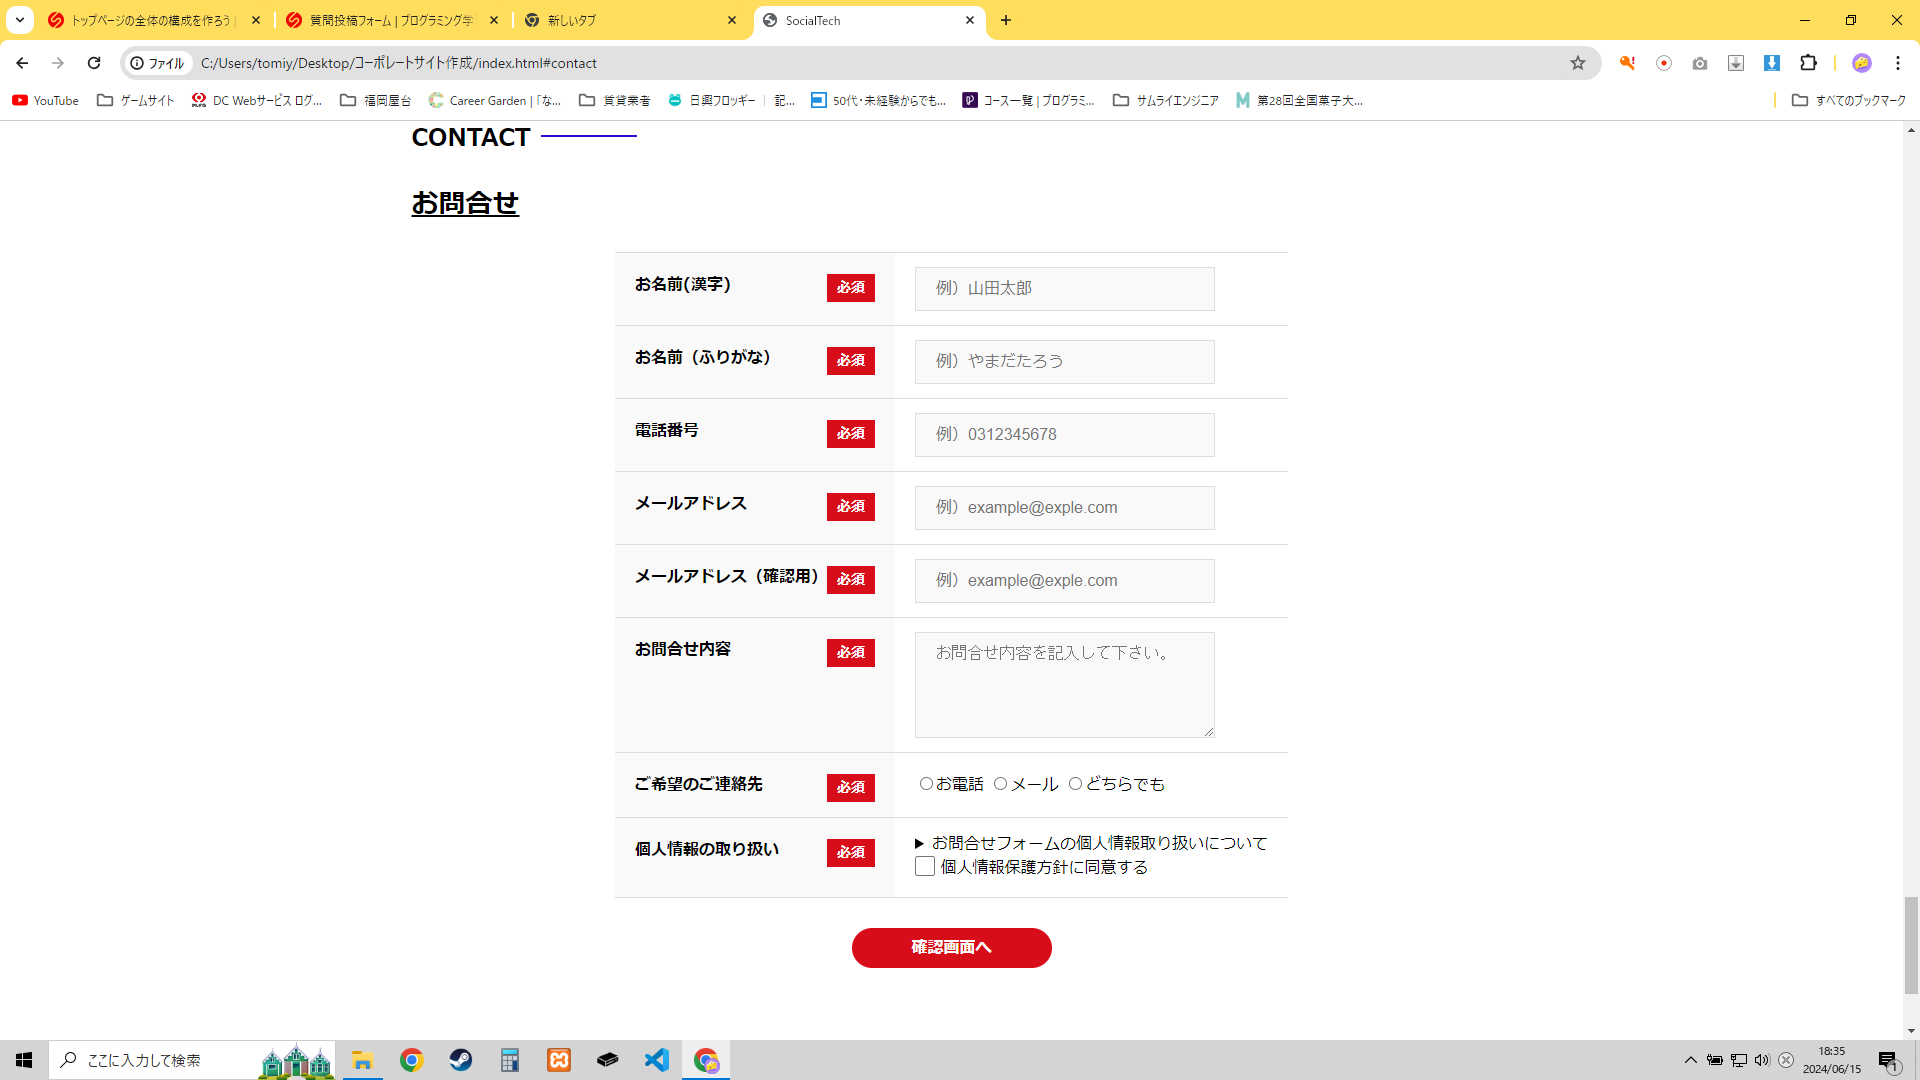Select the お電話 radio option
The width and height of the screenshot is (1920, 1080).
[926, 784]
